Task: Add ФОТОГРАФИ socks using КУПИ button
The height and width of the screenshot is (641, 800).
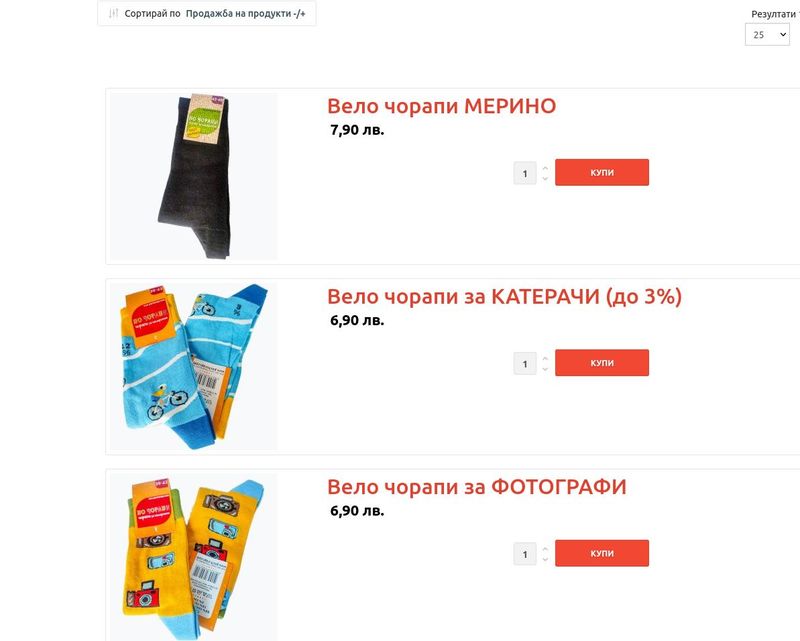Action: pos(602,553)
